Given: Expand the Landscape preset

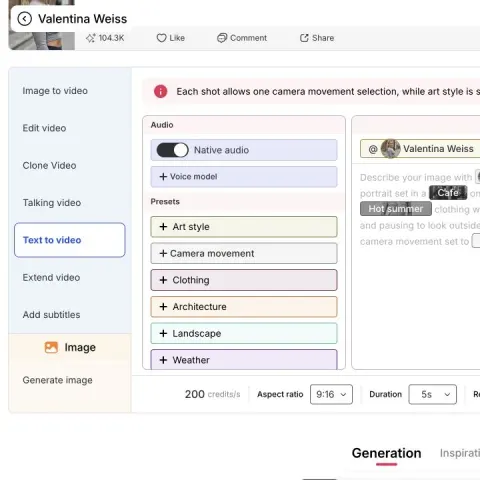Looking at the screenshot, I should pos(244,333).
